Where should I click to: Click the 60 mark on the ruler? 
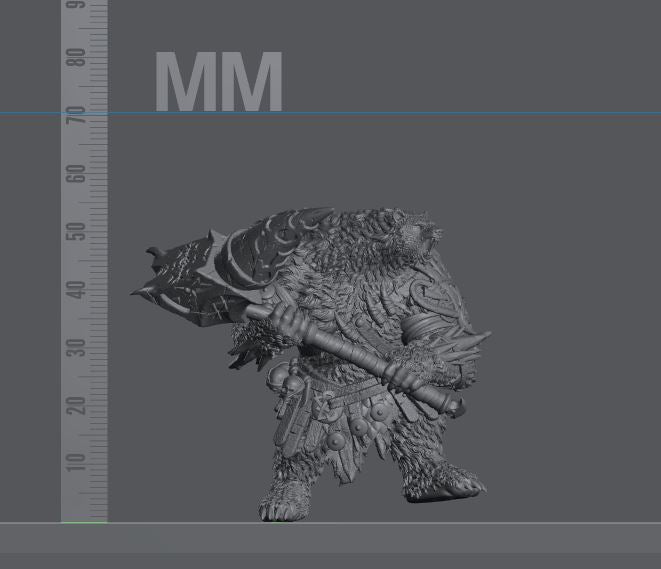coord(77,174)
